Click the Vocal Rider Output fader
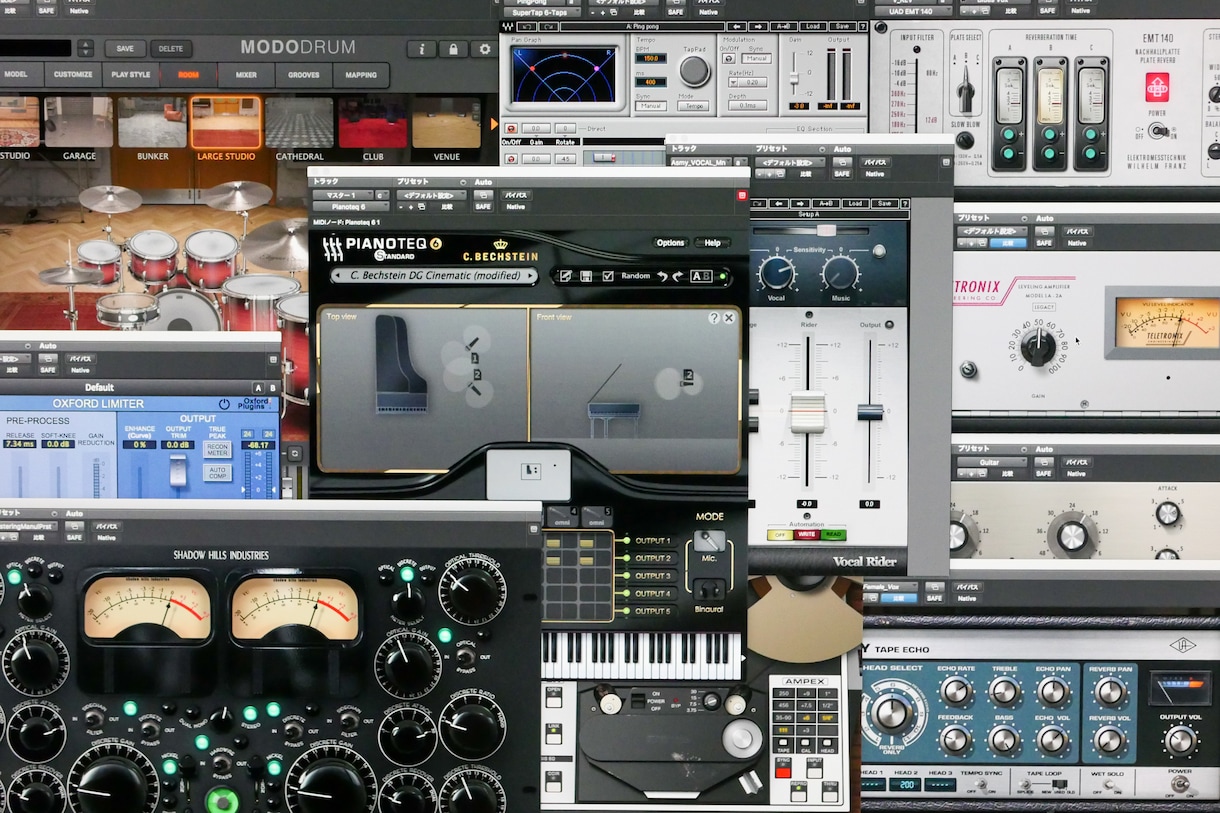 coord(870,411)
